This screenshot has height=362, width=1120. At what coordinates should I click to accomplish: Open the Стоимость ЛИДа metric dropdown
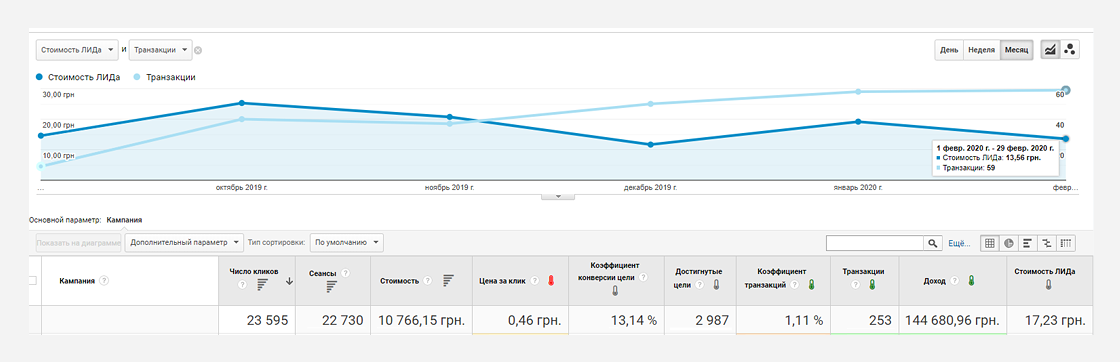[77, 50]
